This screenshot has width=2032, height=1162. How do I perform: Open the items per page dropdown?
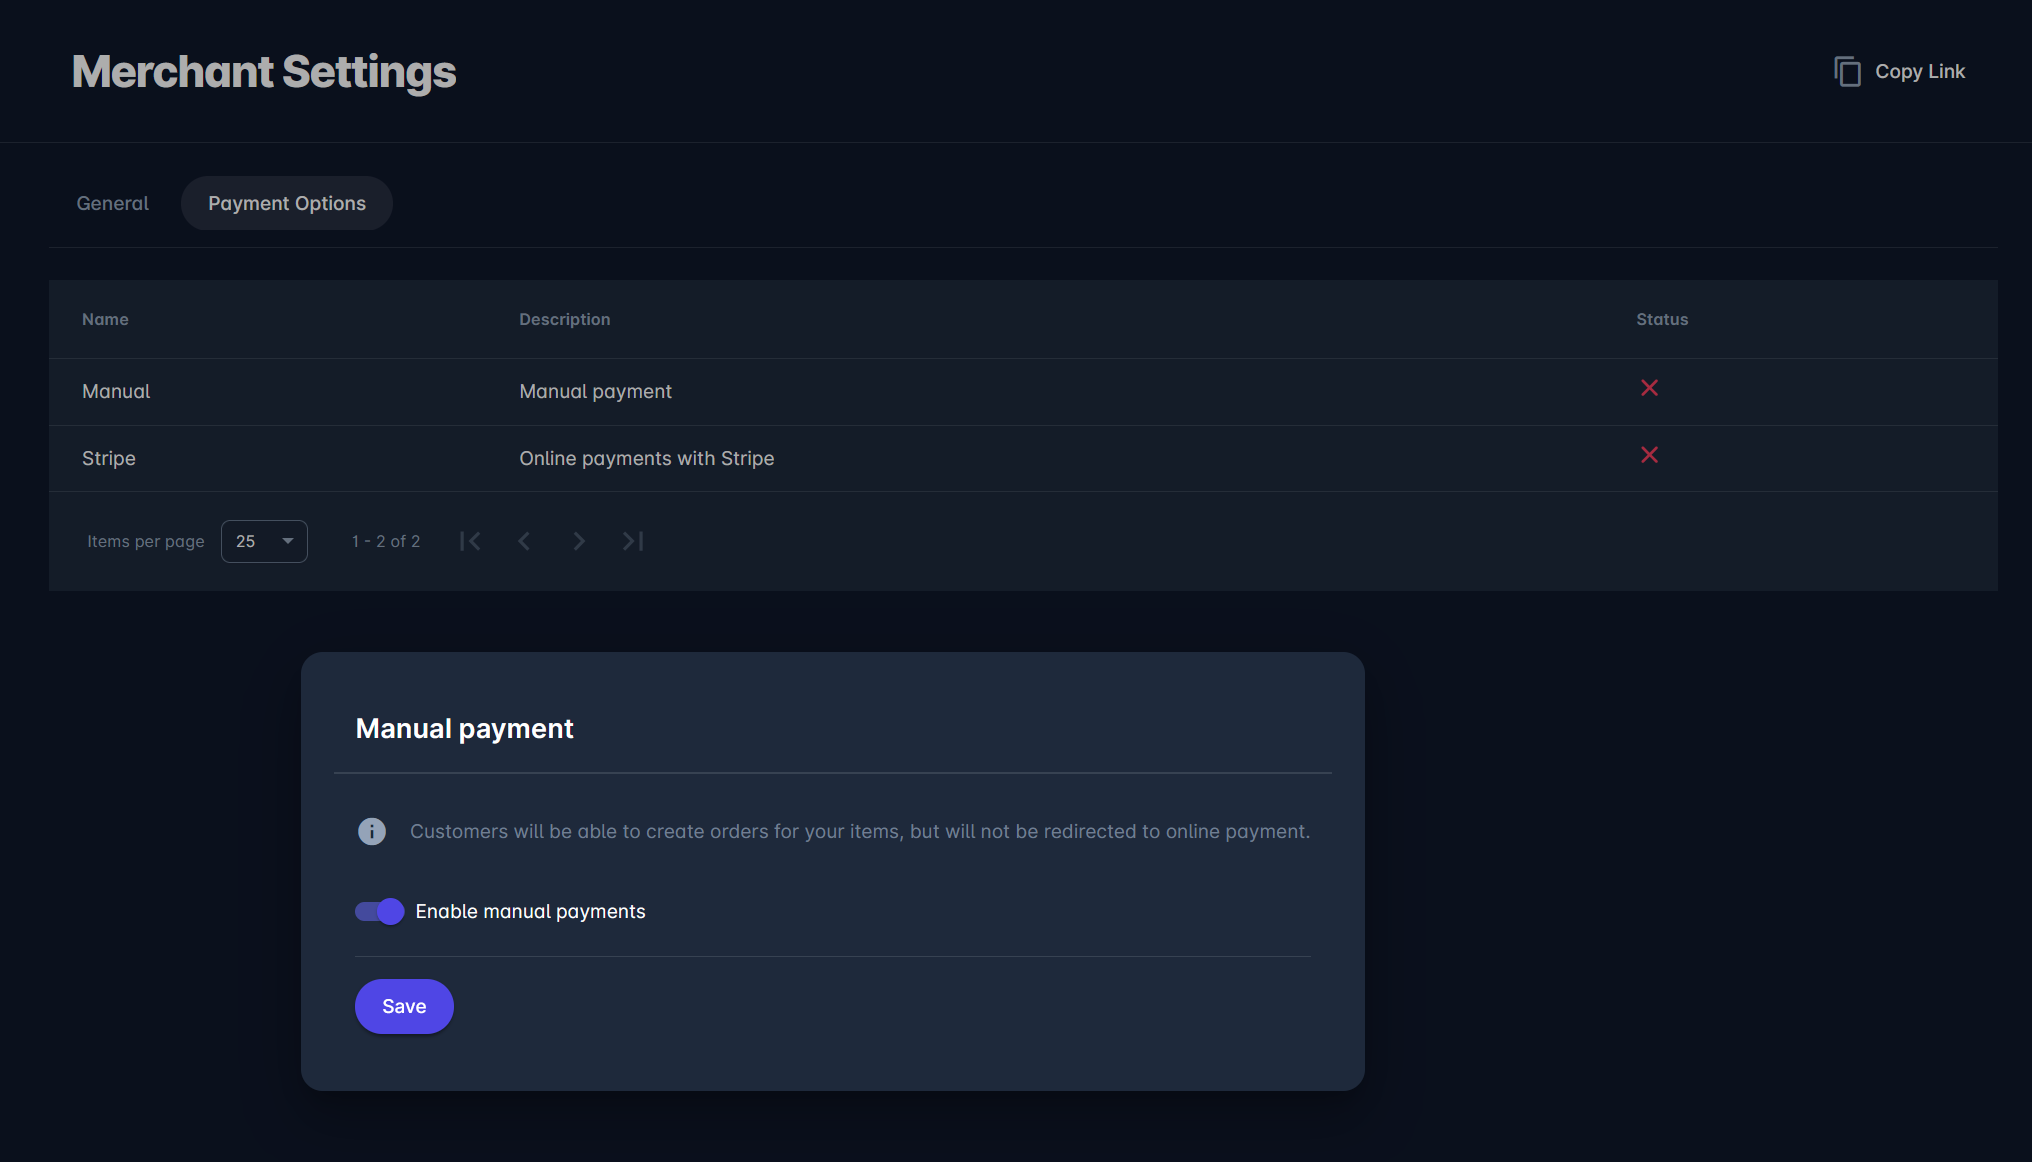pyautogui.click(x=263, y=541)
